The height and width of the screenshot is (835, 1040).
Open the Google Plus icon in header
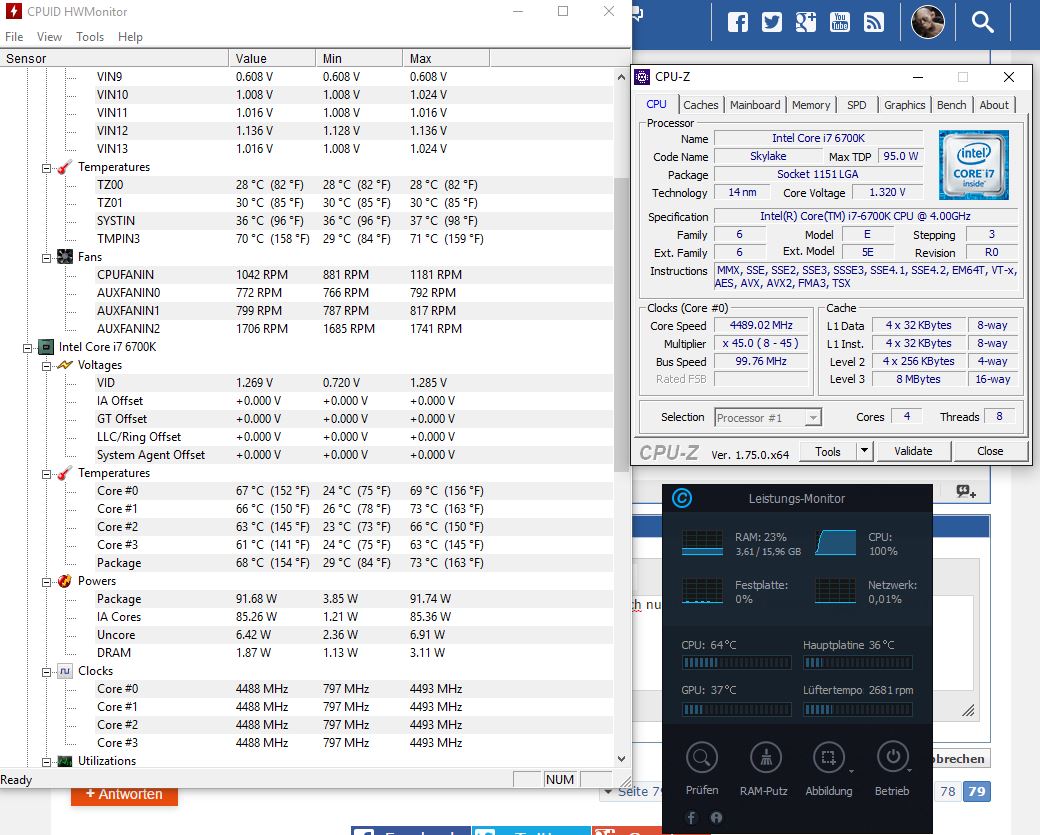[x=805, y=23]
